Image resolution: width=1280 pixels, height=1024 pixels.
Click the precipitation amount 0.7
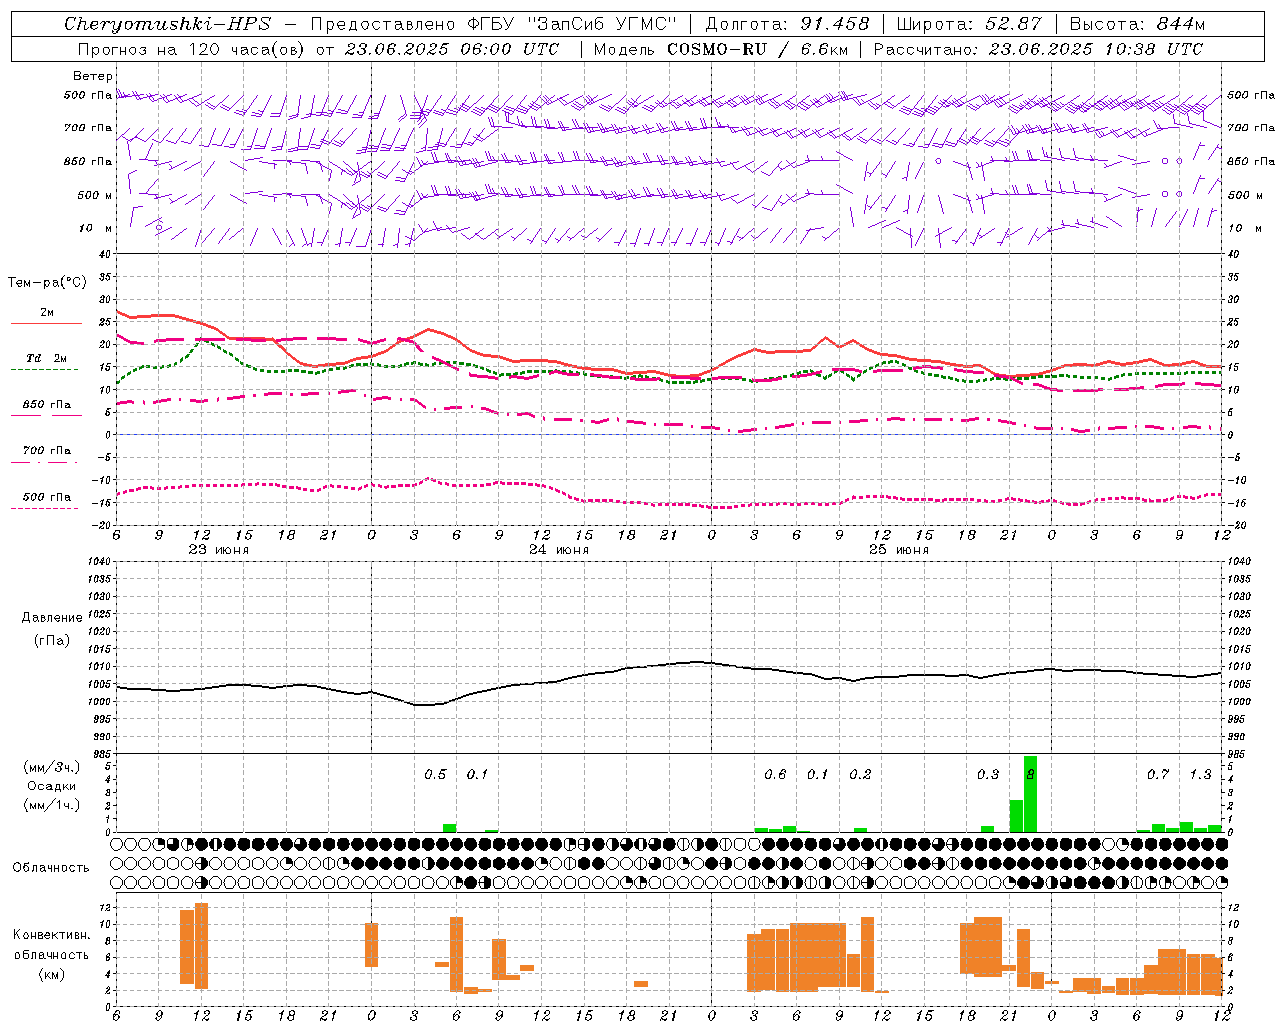point(1158,775)
